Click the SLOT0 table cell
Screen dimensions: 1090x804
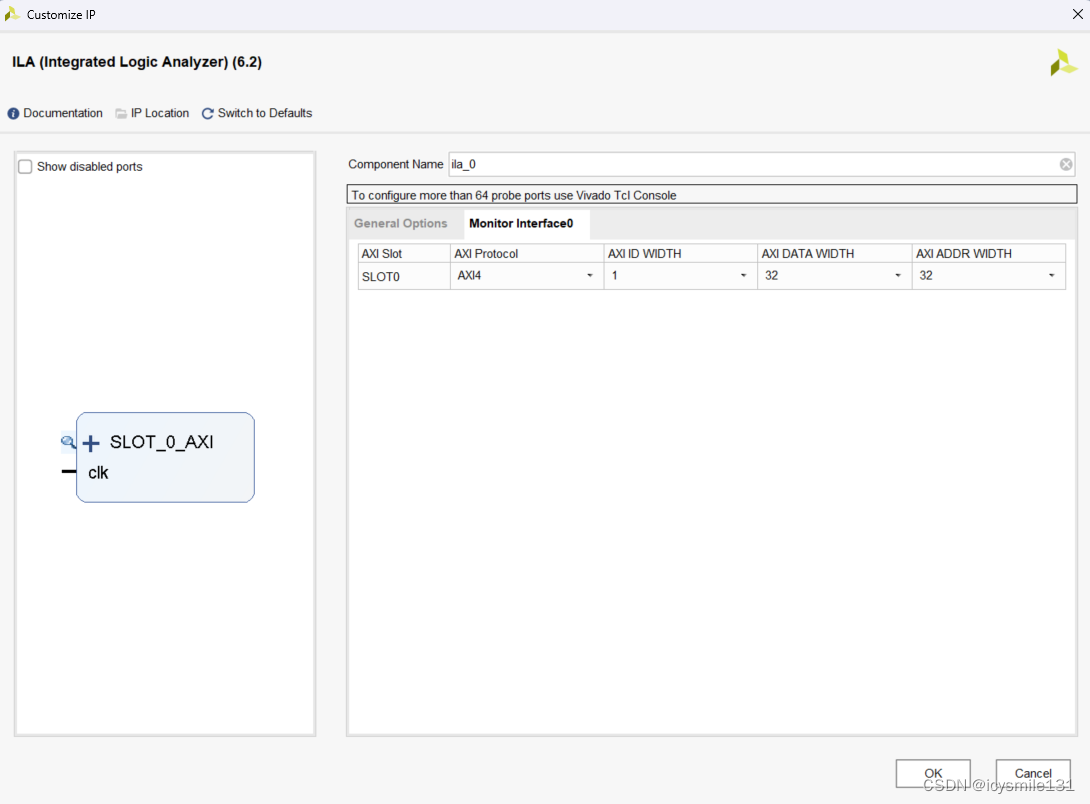(x=404, y=277)
